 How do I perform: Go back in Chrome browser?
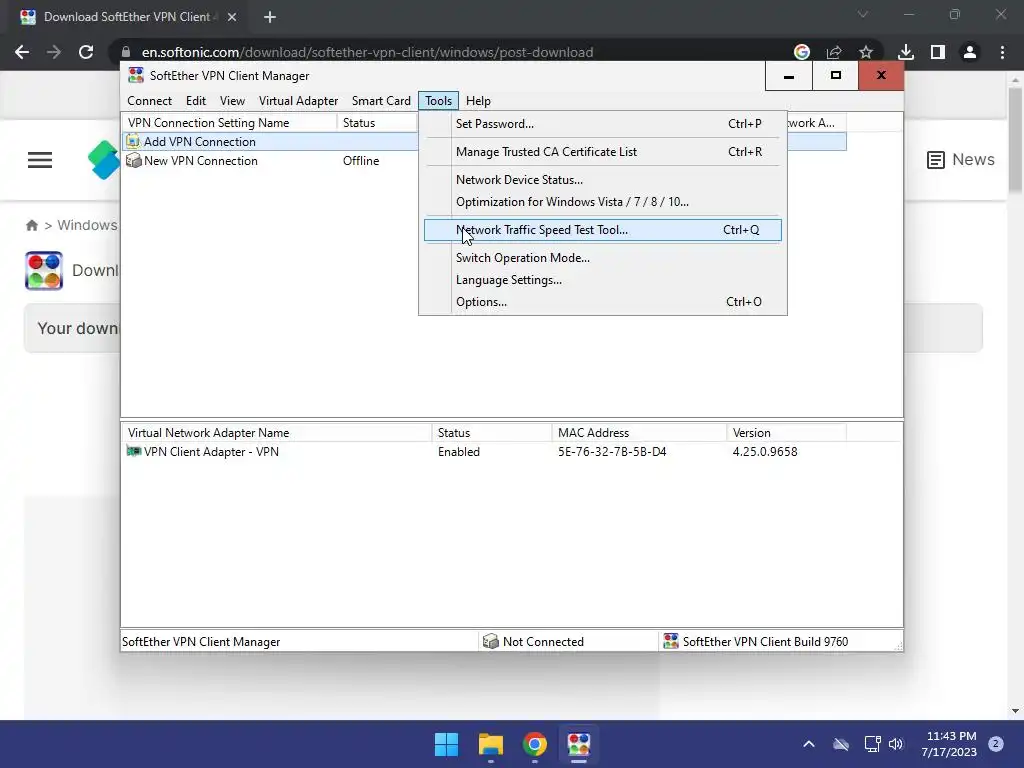[x=22, y=52]
